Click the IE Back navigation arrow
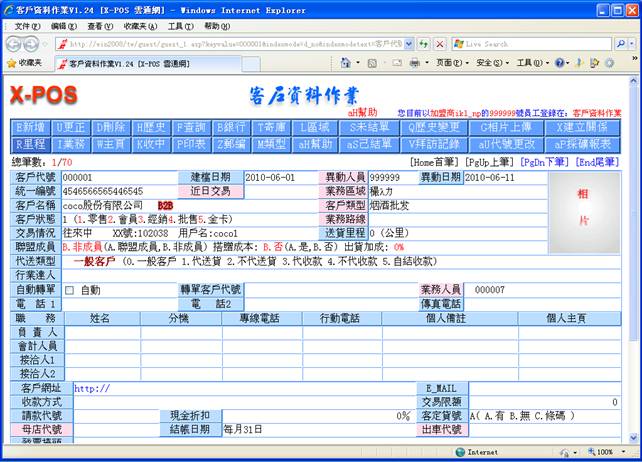The height and width of the screenshot is (462, 642). [15, 44]
